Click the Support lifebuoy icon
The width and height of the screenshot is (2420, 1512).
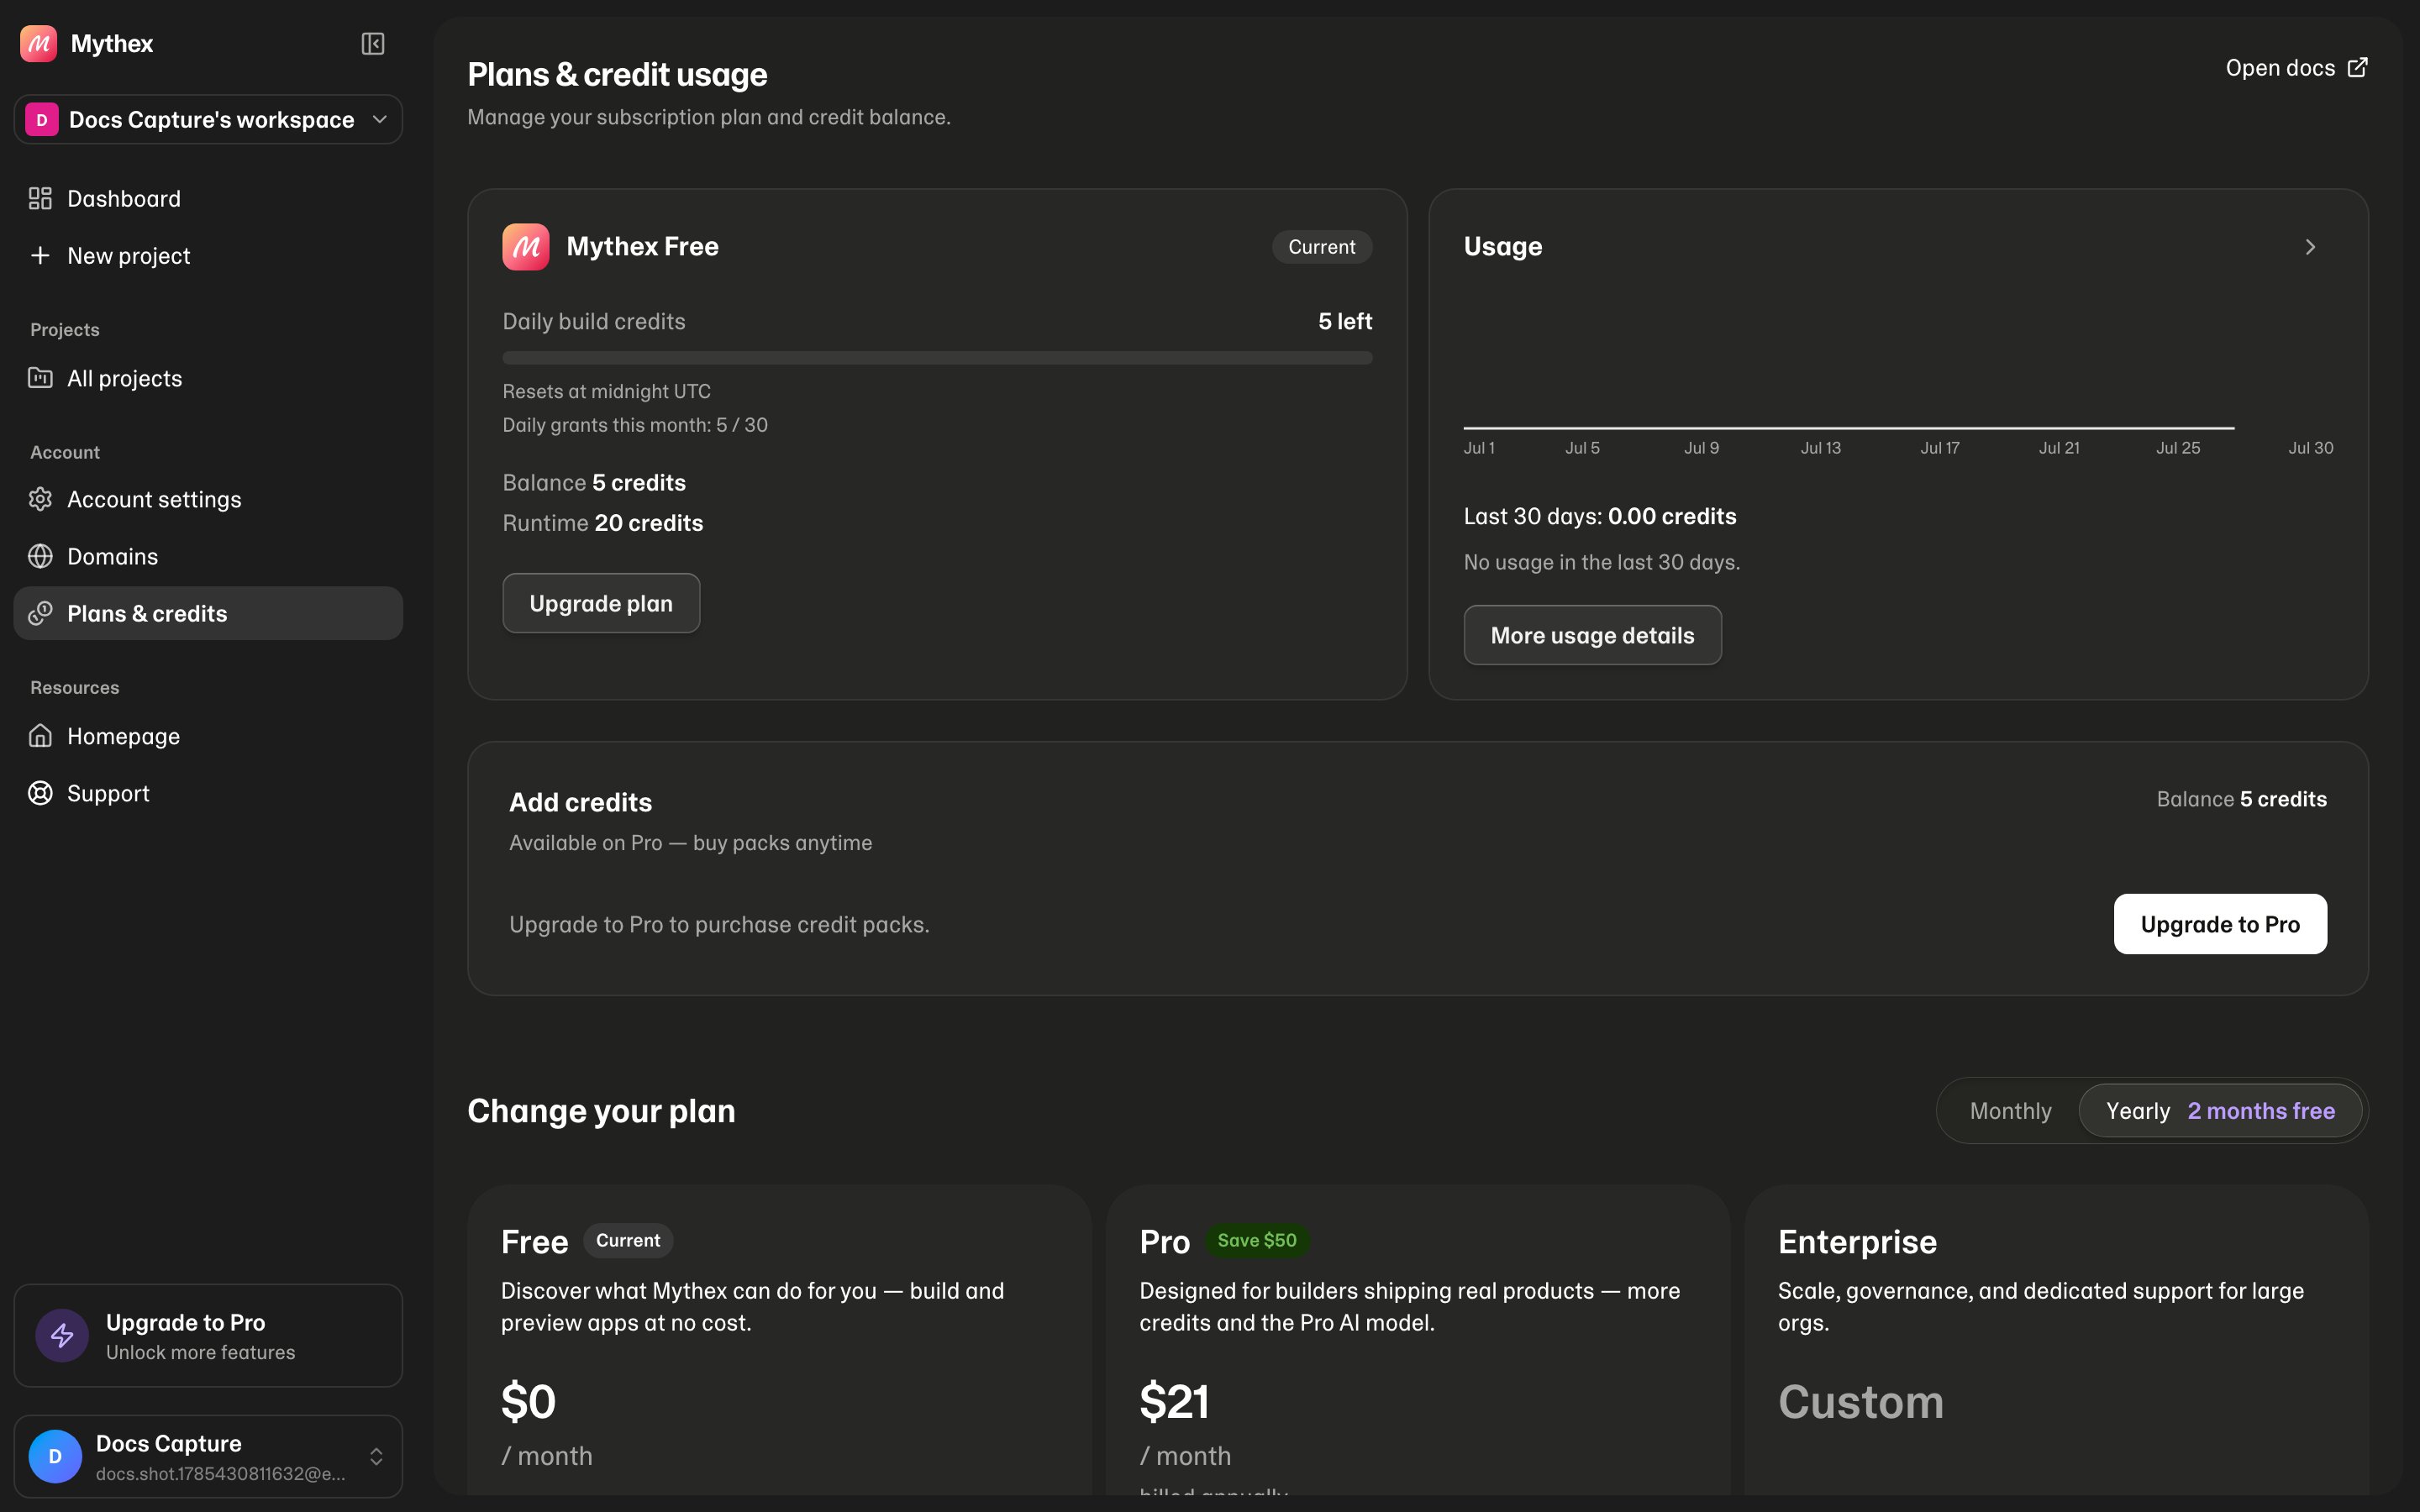(x=40, y=793)
